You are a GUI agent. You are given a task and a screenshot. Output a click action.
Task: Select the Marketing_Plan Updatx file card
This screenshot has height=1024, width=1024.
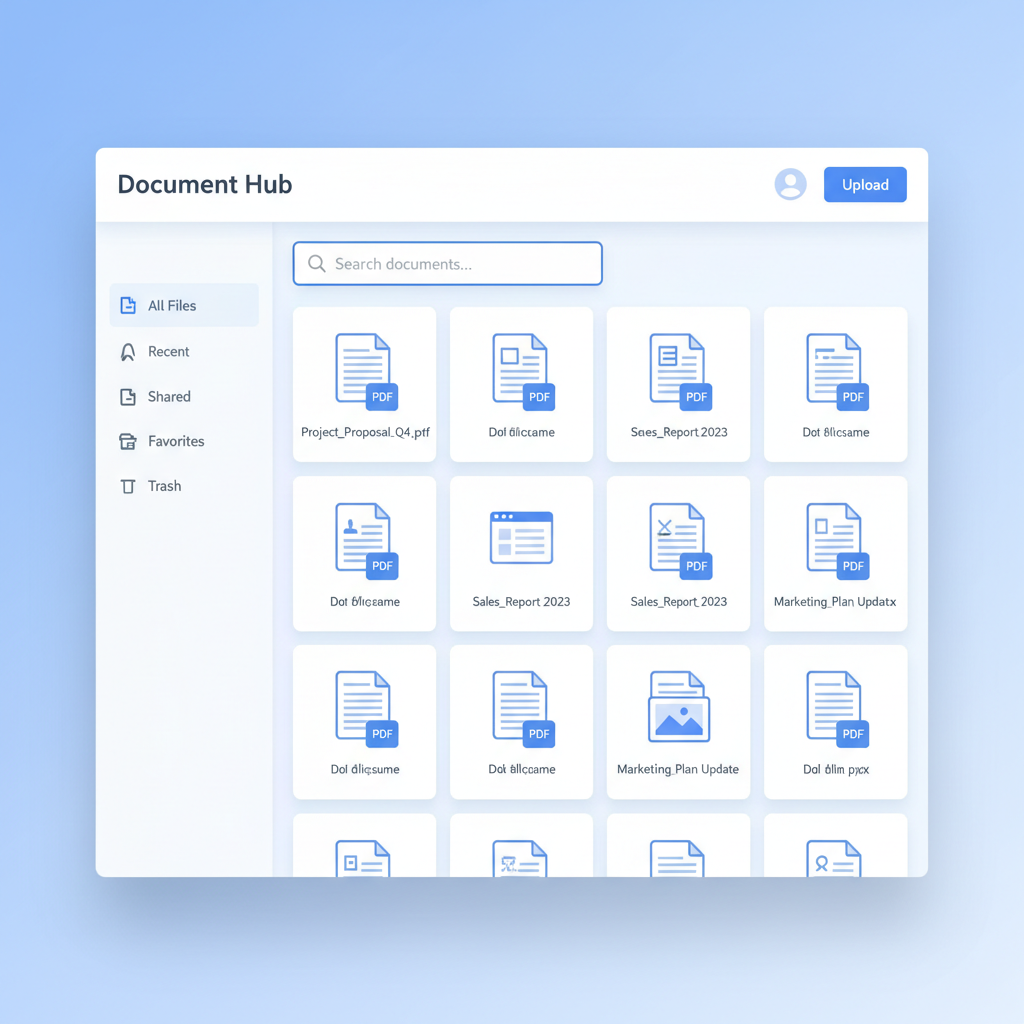(835, 553)
